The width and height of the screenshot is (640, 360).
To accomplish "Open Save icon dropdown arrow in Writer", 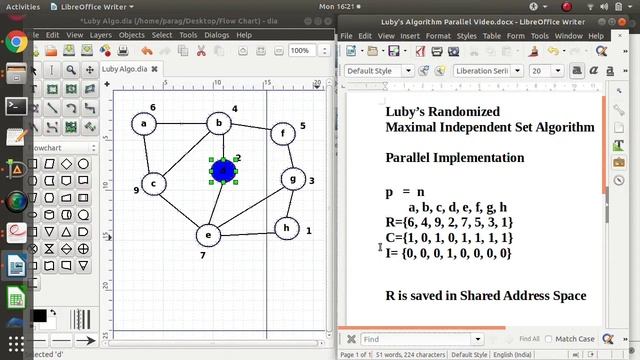I will pos(405,51).
